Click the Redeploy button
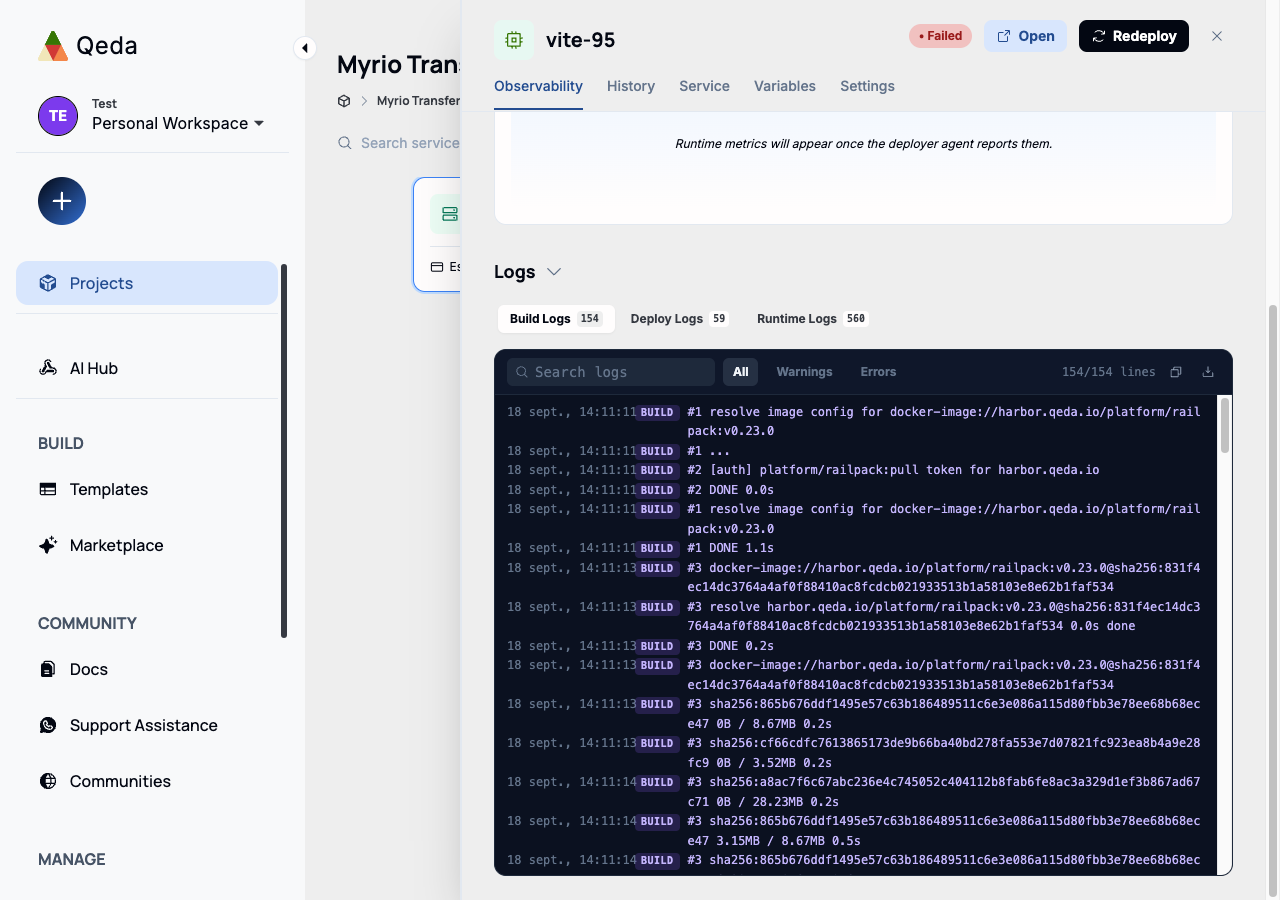The width and height of the screenshot is (1280, 900). [x=1134, y=36]
